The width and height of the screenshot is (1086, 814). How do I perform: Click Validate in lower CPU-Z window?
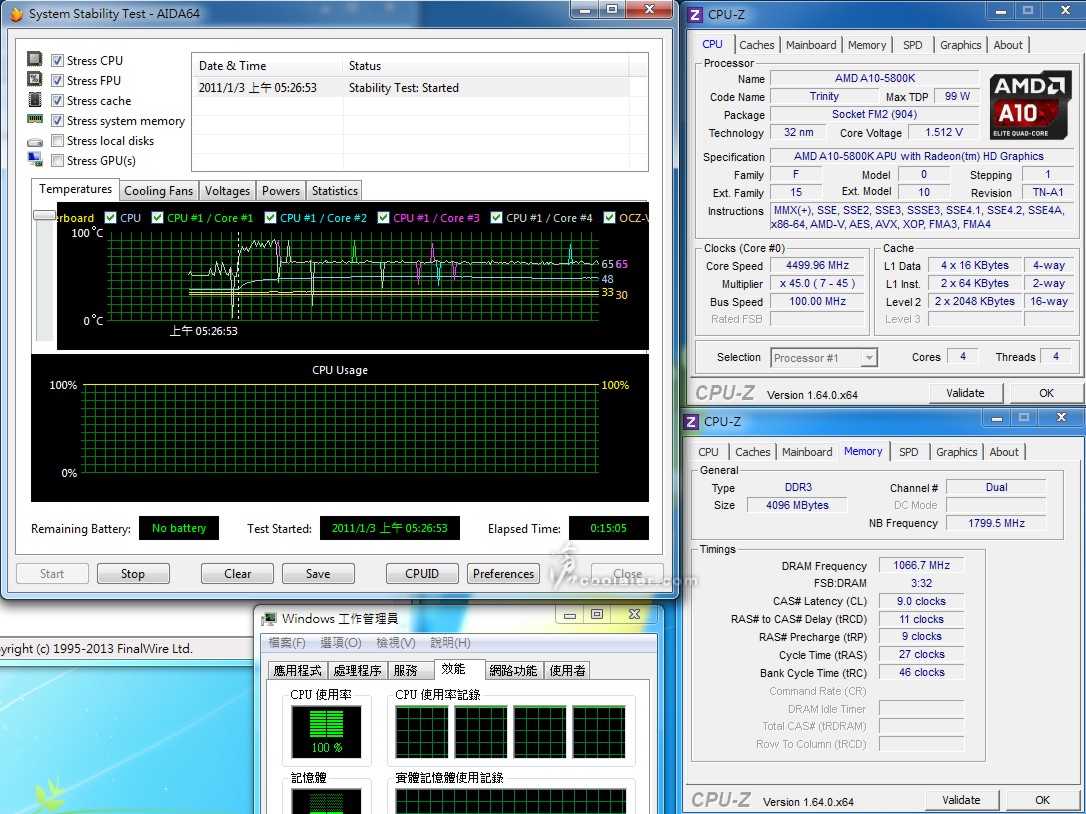(x=961, y=800)
